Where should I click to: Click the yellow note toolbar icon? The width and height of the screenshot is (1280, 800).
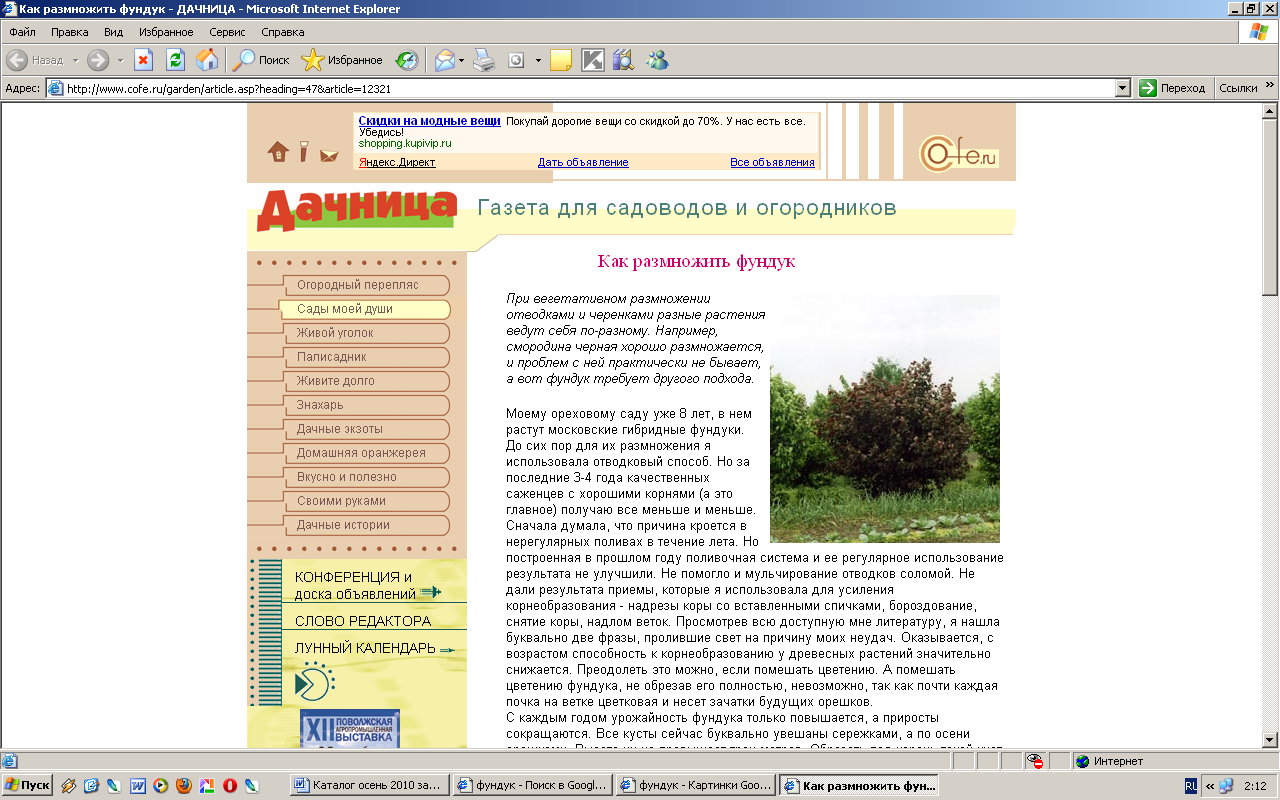coord(560,60)
